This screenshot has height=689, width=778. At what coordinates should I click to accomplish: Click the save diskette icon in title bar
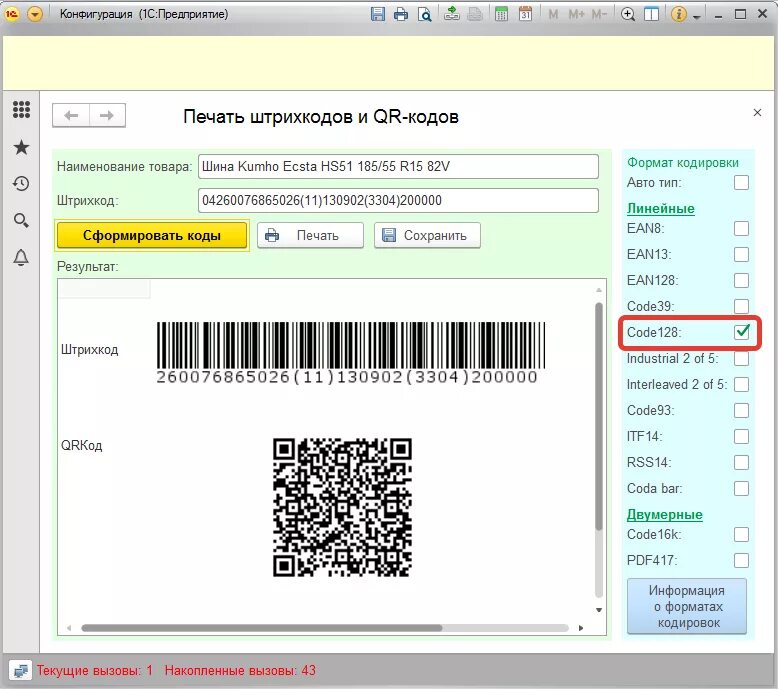coord(378,14)
